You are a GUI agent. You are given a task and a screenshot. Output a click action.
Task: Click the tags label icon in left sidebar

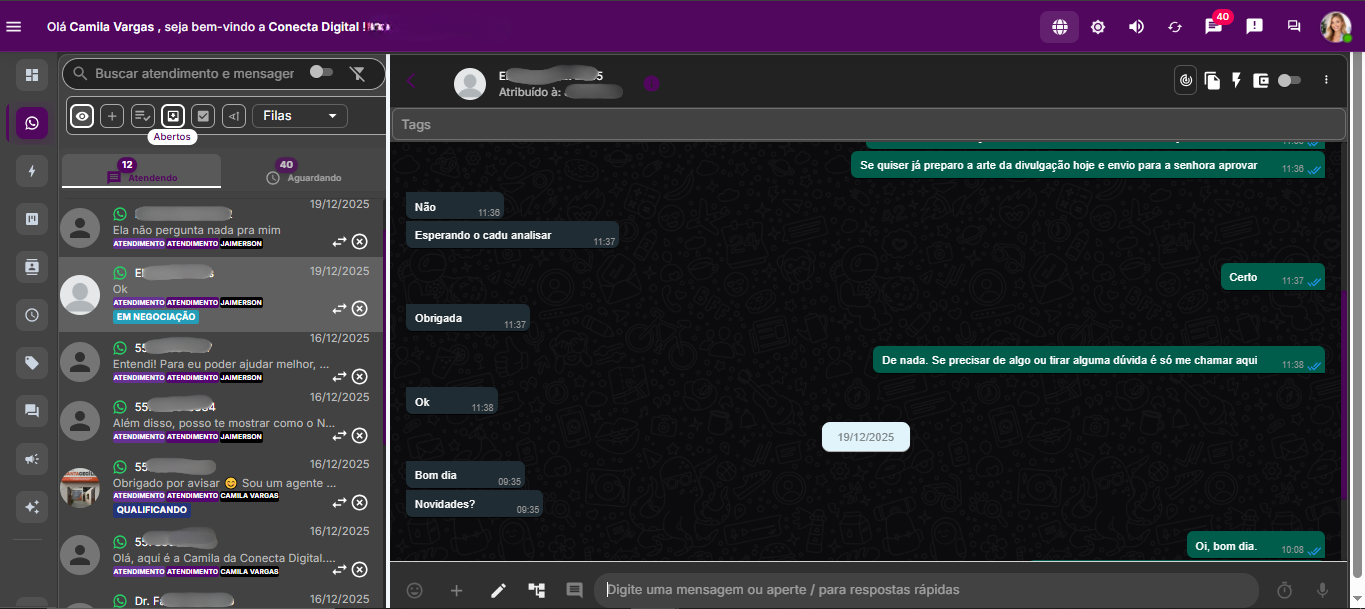pos(31,363)
